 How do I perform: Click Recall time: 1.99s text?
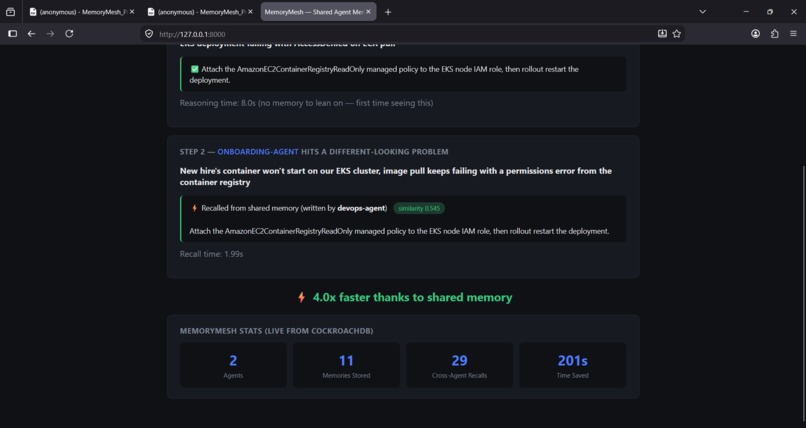tap(211, 254)
